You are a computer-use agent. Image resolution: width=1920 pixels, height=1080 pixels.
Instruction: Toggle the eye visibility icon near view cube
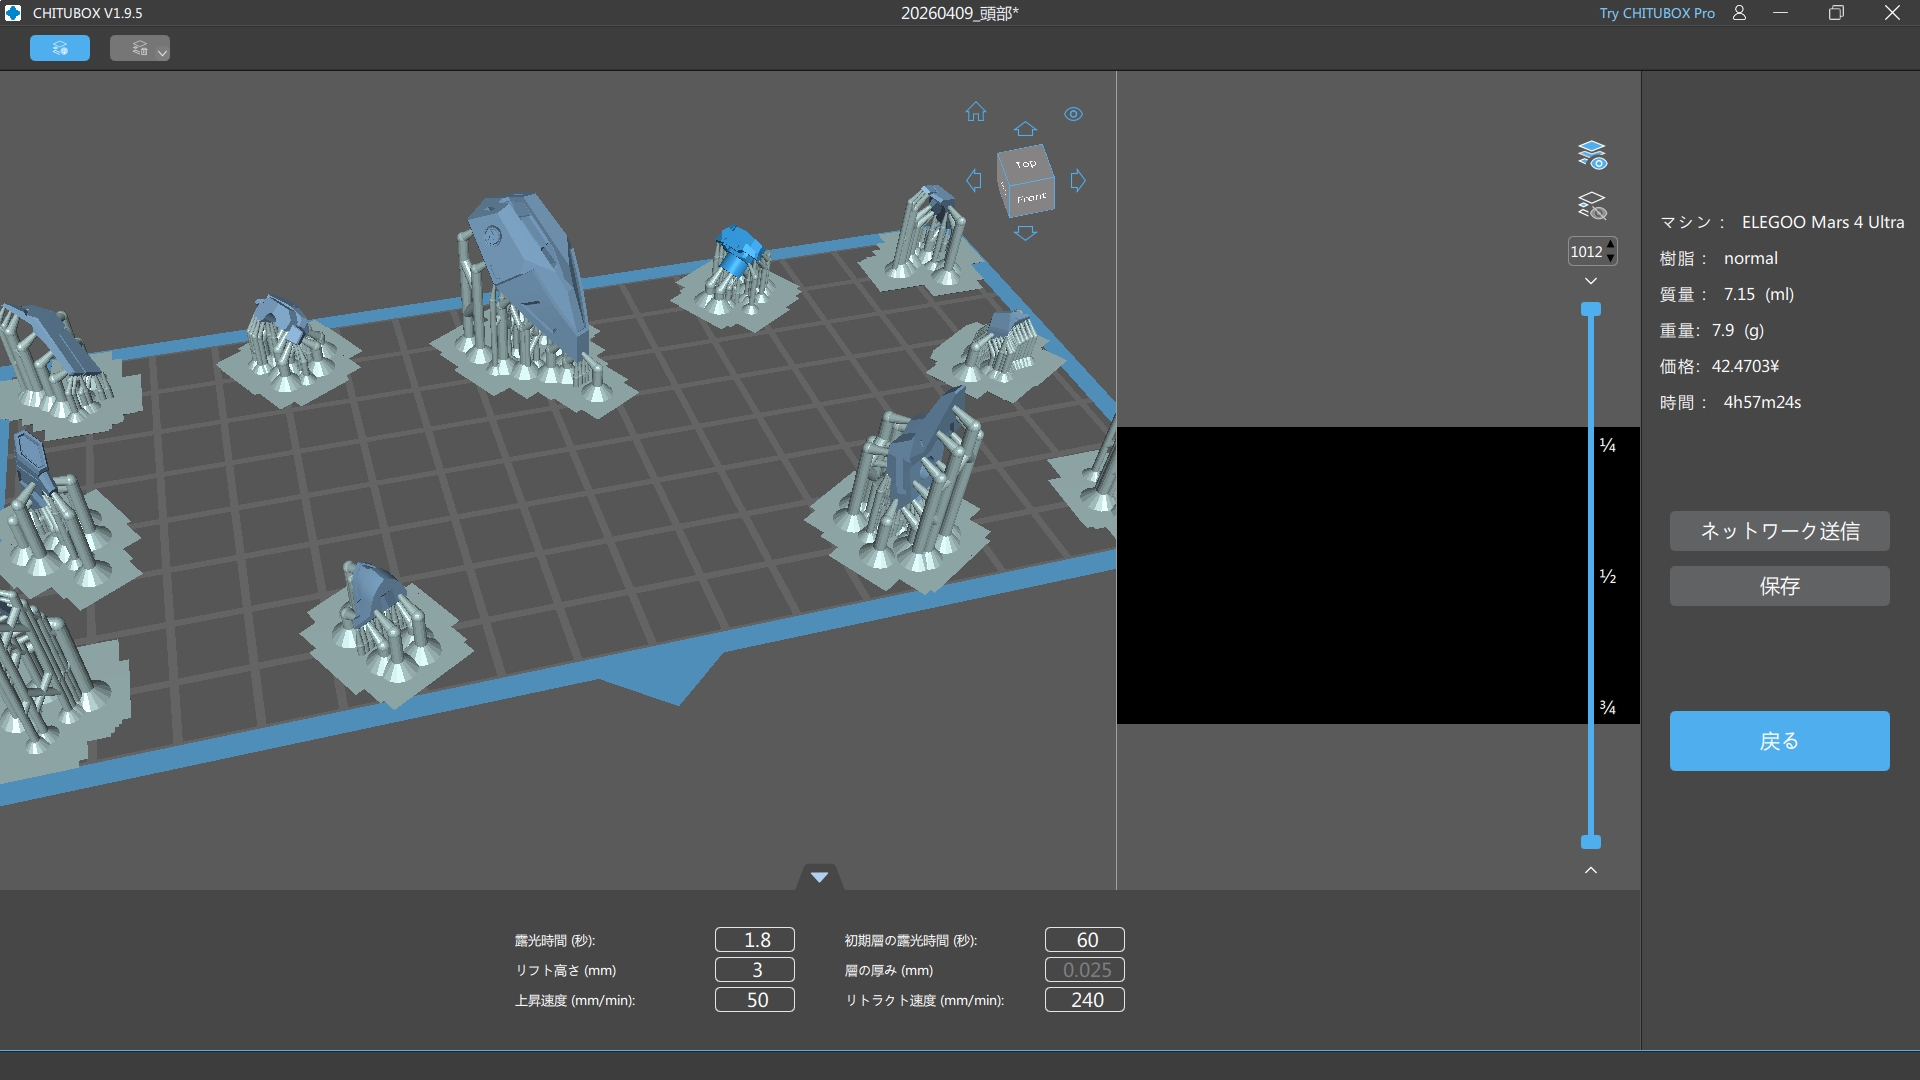point(1073,114)
